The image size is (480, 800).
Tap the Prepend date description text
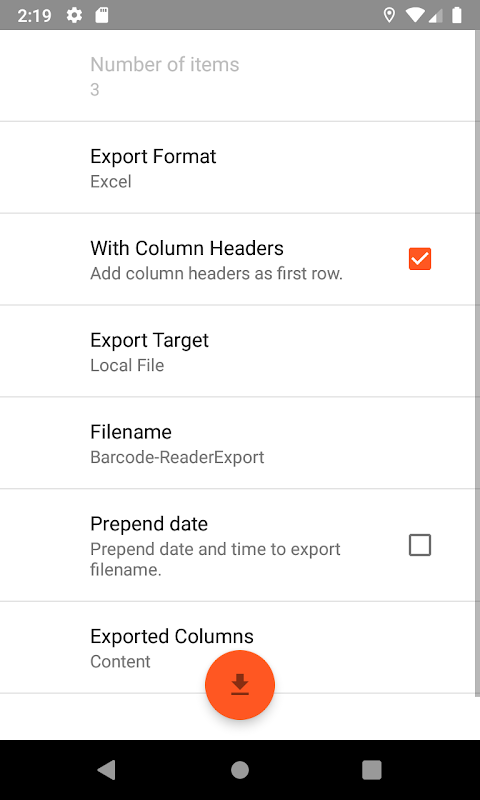point(215,559)
